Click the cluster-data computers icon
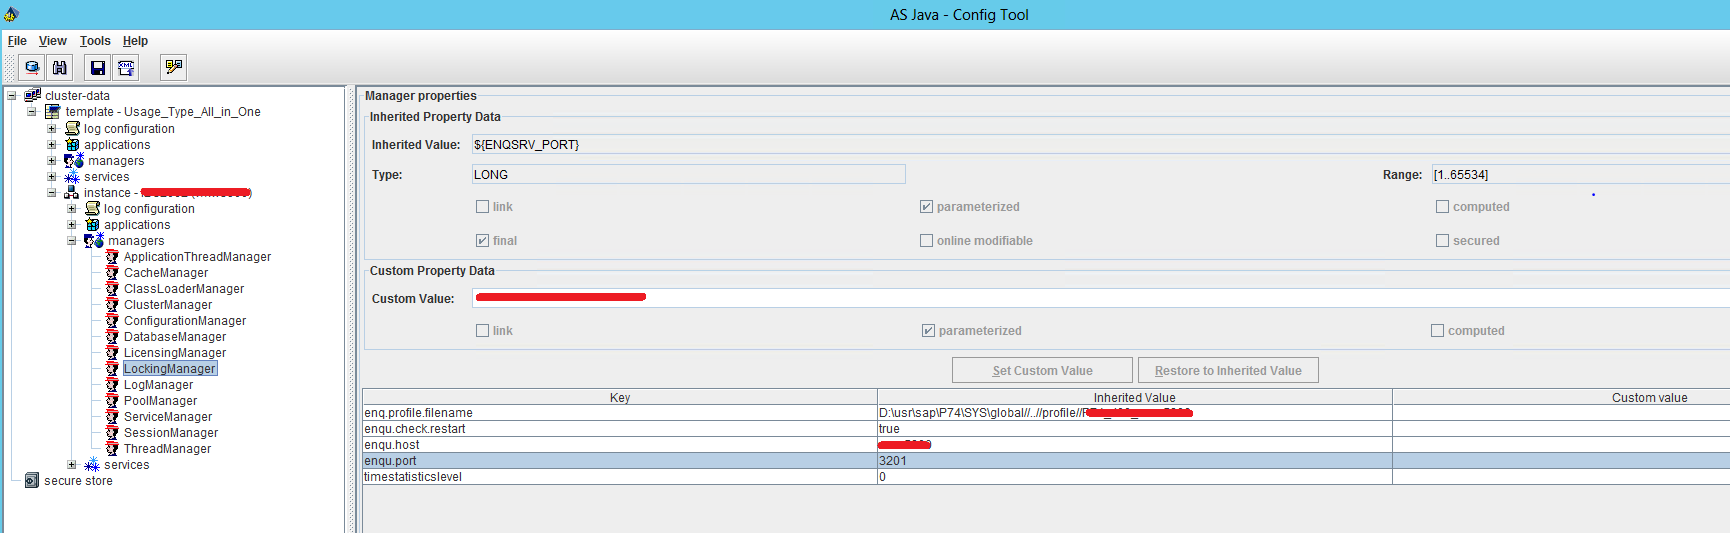This screenshot has height=533, width=1730. pyautogui.click(x=32, y=96)
